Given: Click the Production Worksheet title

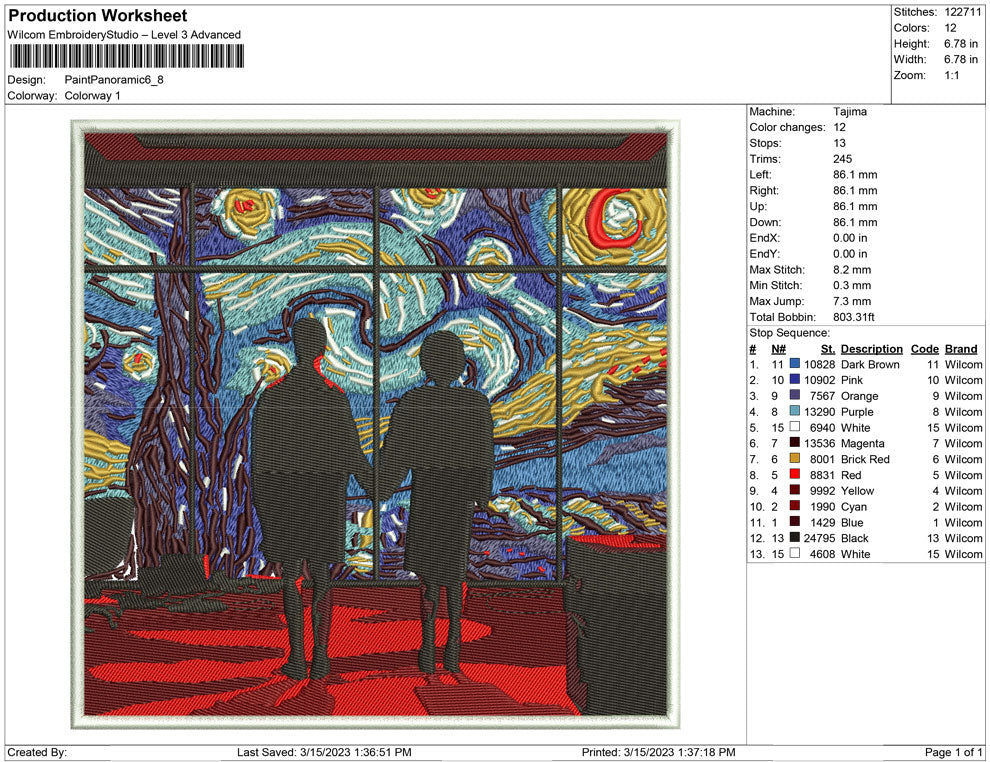Looking at the screenshot, I should 96,16.
